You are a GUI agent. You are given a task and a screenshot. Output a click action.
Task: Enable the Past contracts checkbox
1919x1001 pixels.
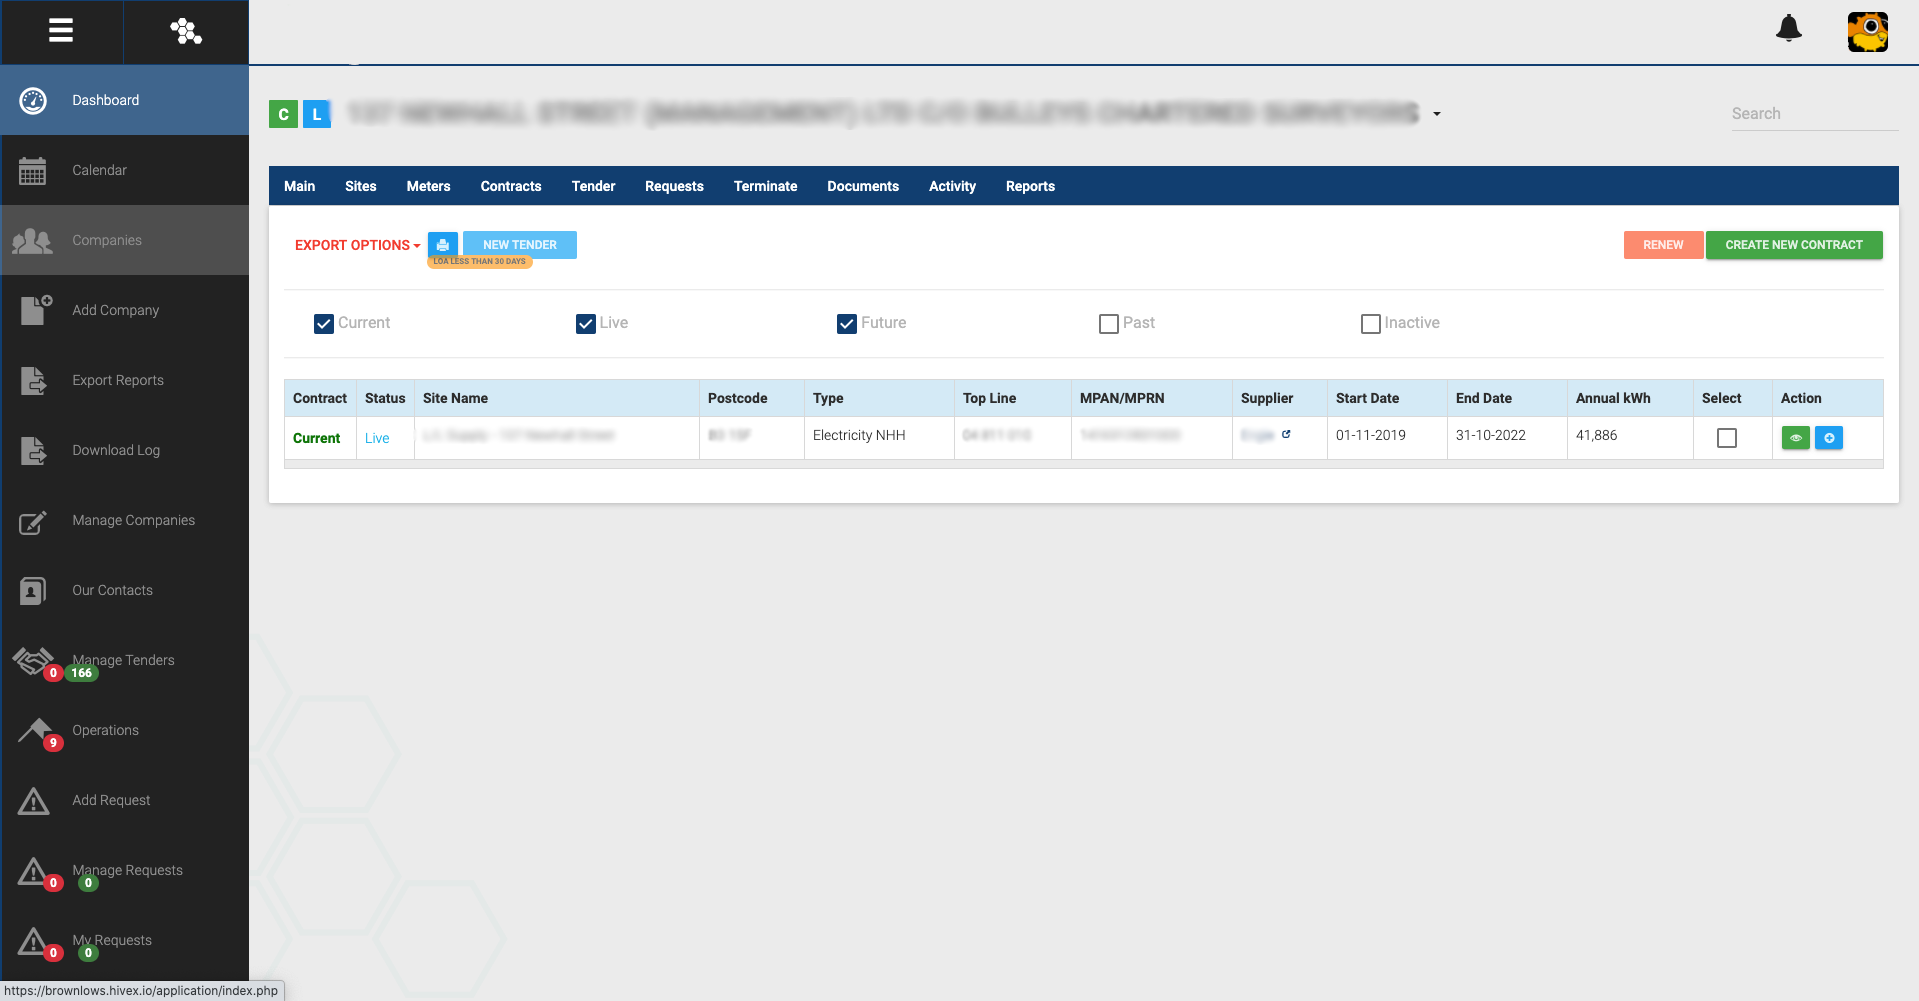[x=1108, y=324]
